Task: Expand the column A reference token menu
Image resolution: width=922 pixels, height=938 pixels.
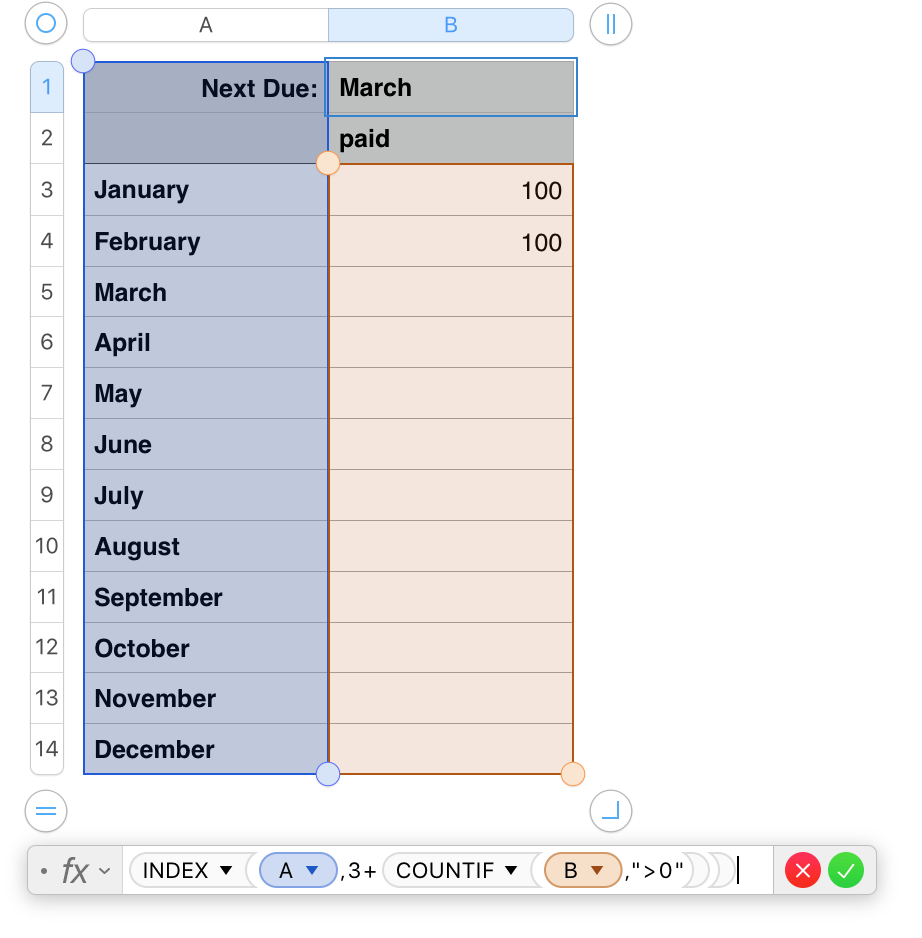Action: pos(312,870)
